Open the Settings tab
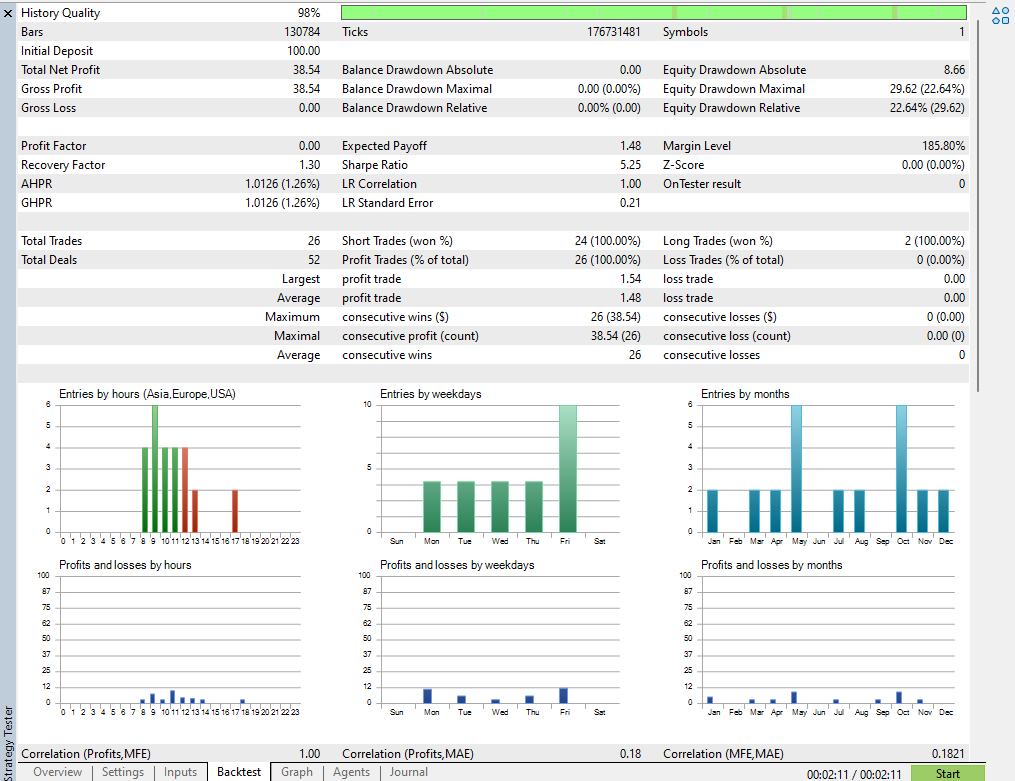This screenshot has height=781, width=1015. tap(123, 772)
